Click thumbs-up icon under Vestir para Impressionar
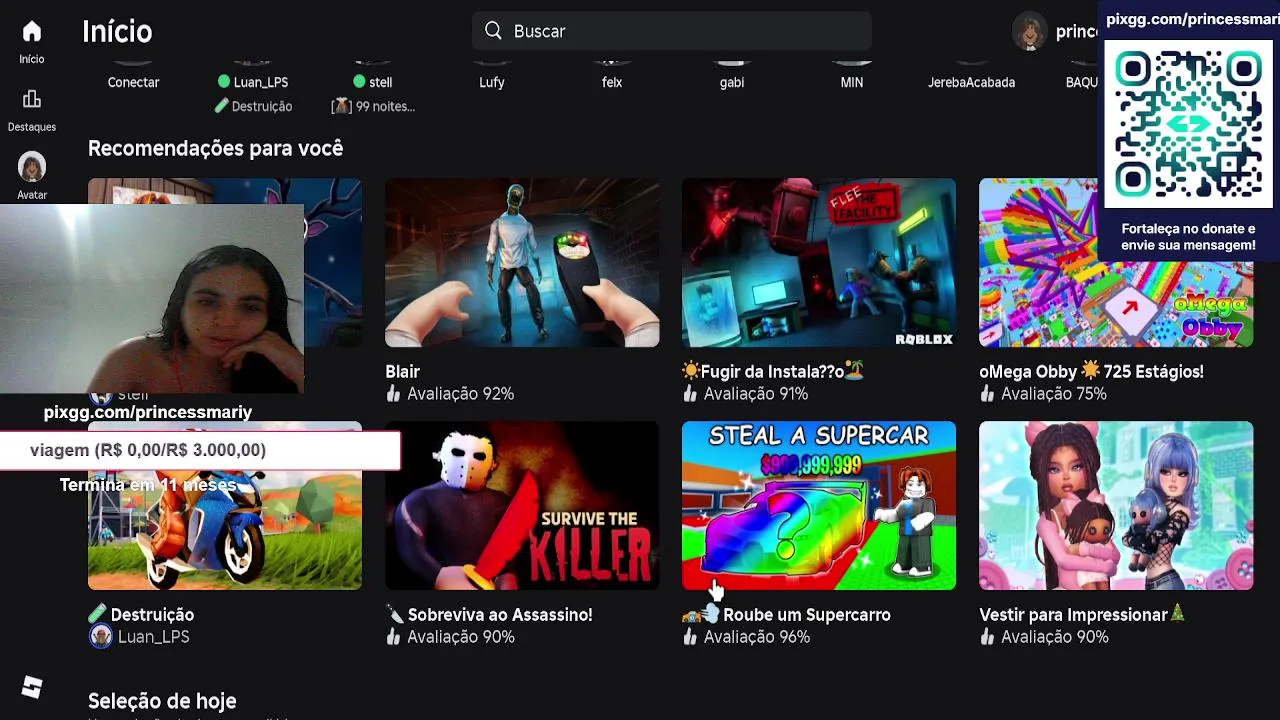1280x720 pixels. click(987, 637)
